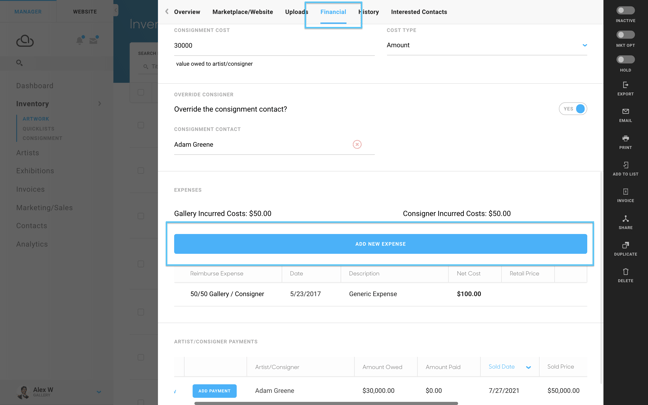This screenshot has height=405, width=648.
Task: Clear the Adam Greene consignment contact
Action: tap(357, 144)
